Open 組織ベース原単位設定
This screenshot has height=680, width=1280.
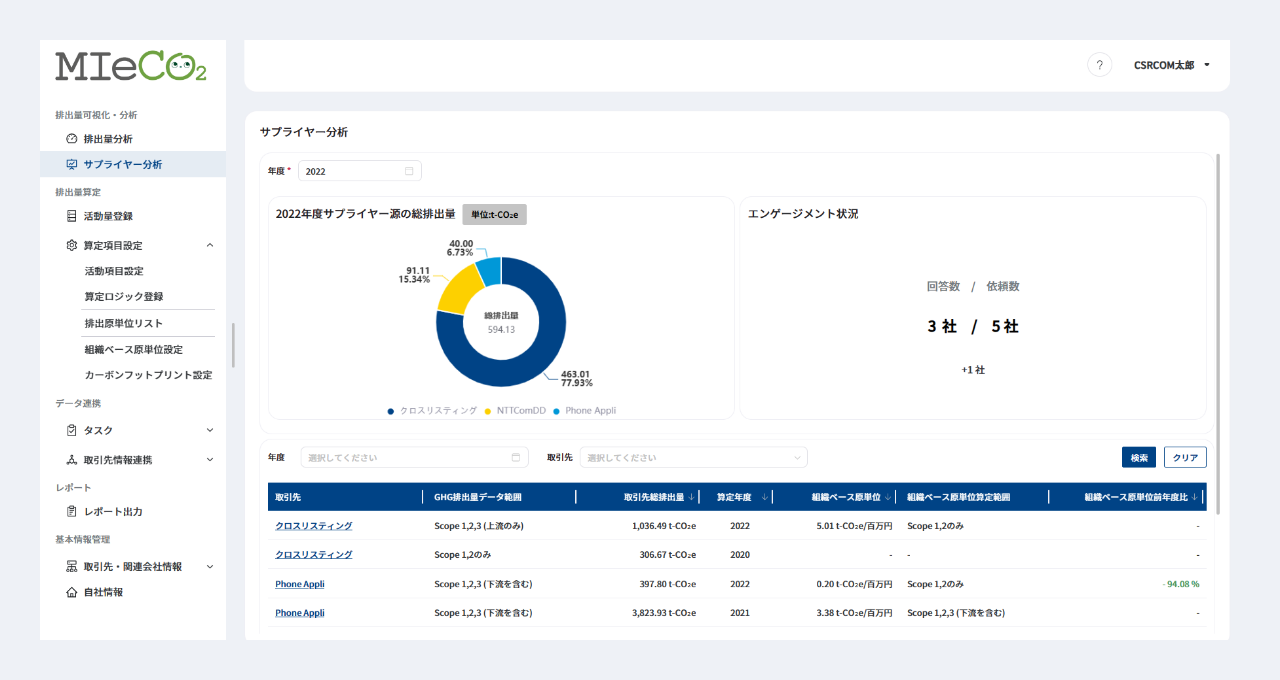[x=134, y=350]
